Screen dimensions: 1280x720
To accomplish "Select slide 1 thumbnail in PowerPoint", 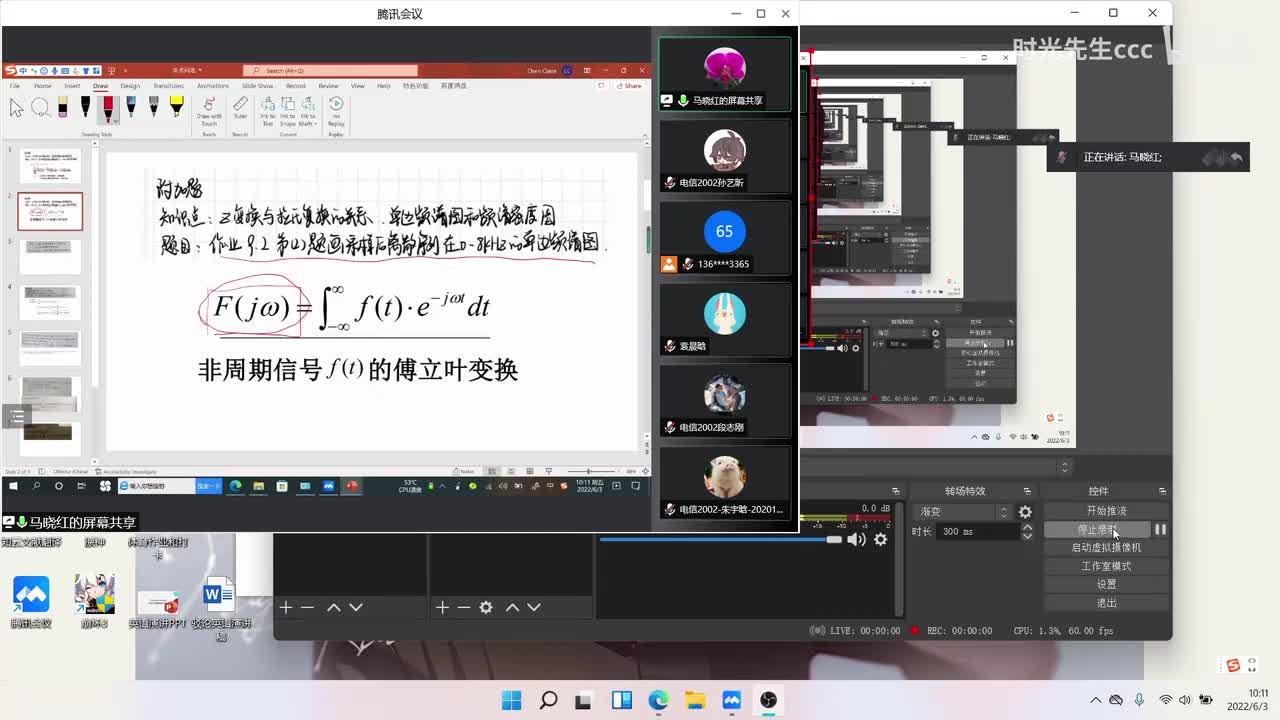I will pyautogui.click(x=50, y=165).
